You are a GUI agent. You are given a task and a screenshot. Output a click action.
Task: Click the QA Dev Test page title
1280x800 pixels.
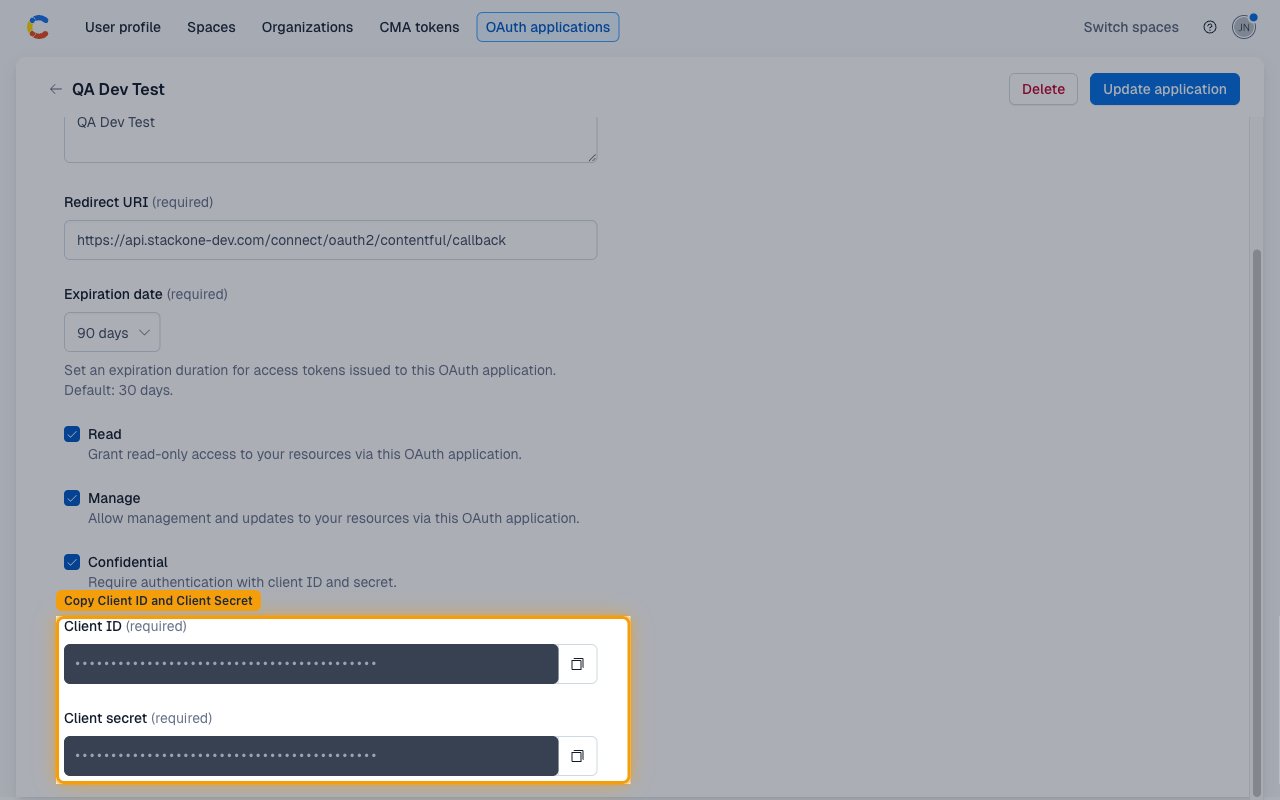point(118,89)
